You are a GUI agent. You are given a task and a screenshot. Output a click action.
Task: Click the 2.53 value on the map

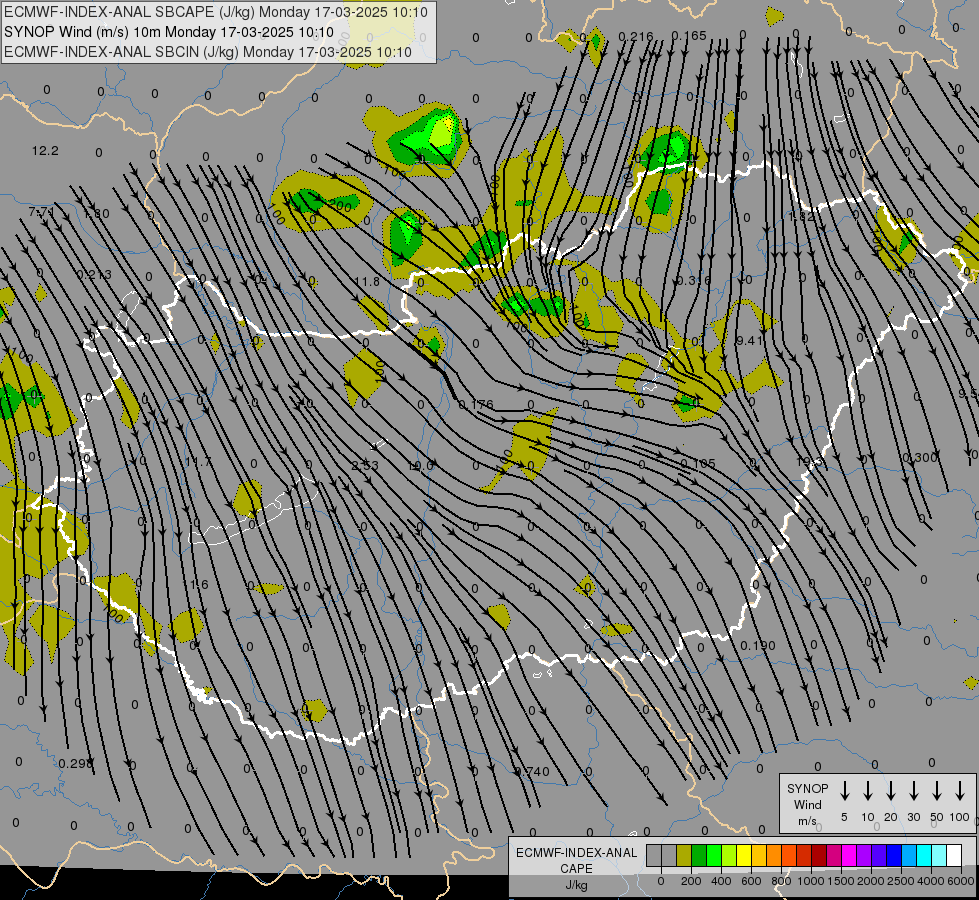tap(365, 465)
